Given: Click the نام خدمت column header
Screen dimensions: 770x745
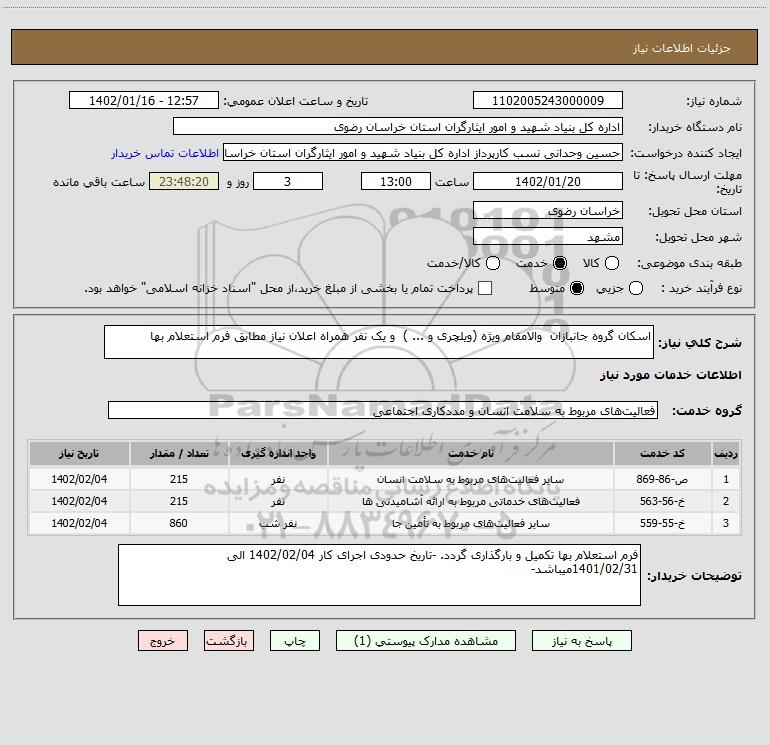Looking at the screenshot, I should tap(470, 453).
